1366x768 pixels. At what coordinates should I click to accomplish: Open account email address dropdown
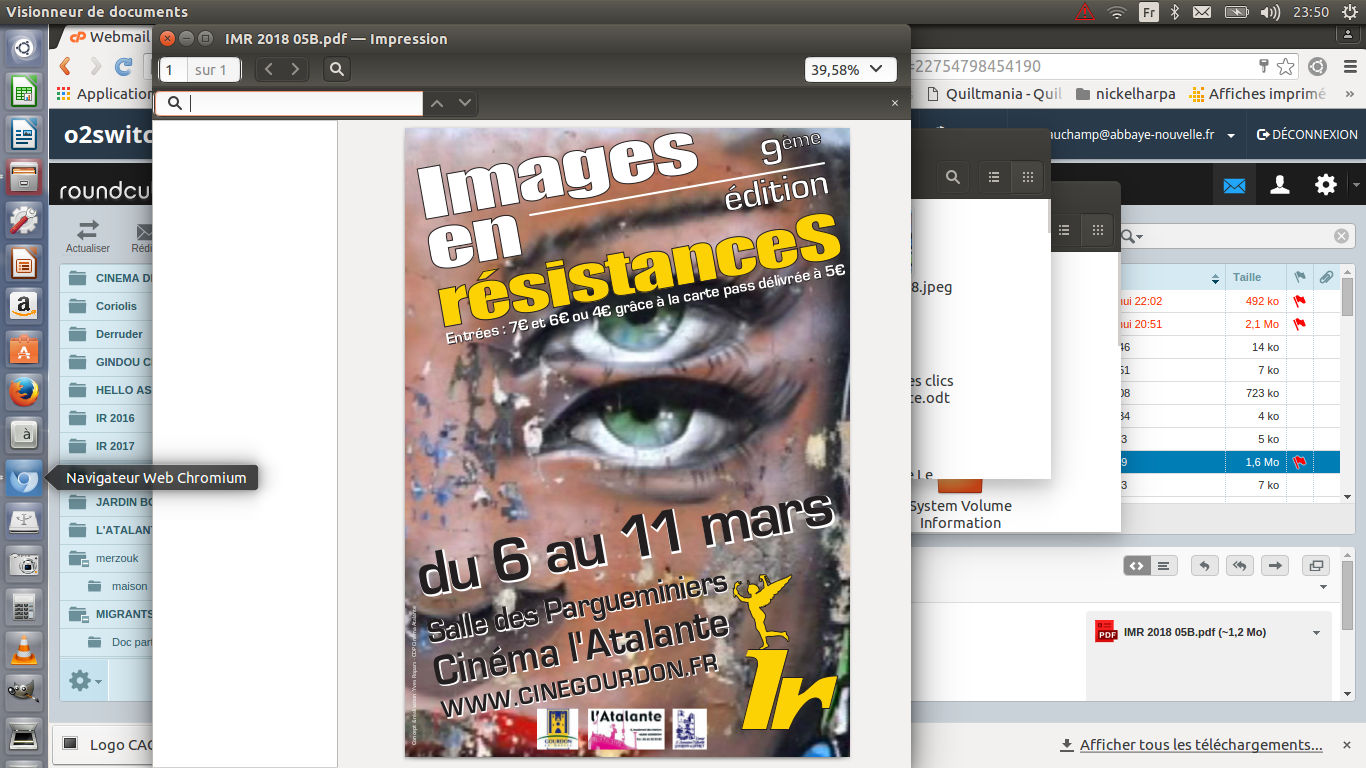(x=1231, y=135)
